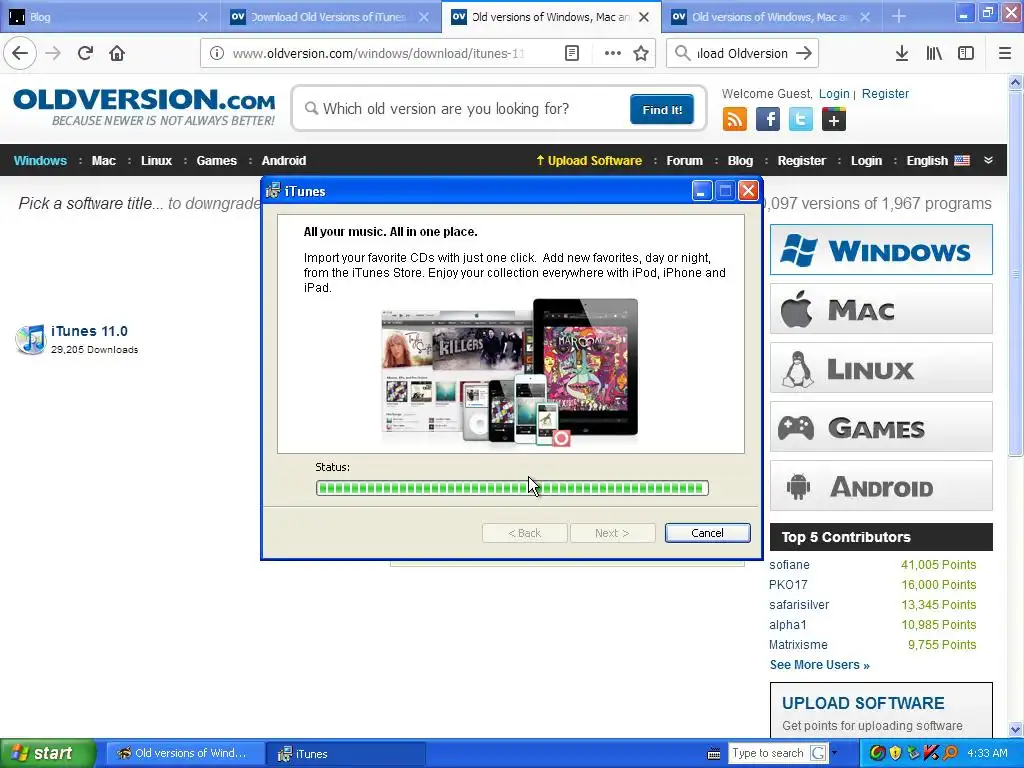Viewport: 1024px width, 768px height.
Task: Open the Blog nav link in black bar
Action: pyautogui.click(x=740, y=161)
